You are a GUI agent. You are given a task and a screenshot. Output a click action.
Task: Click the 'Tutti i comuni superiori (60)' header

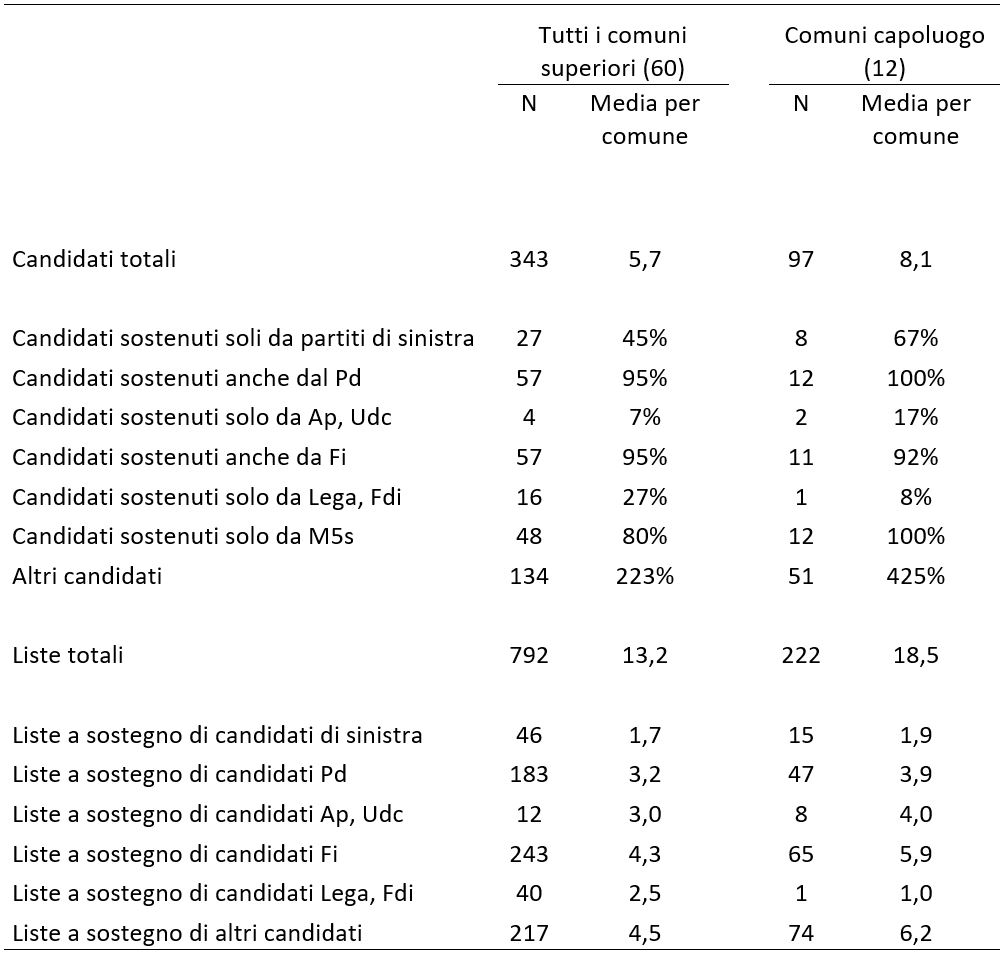click(613, 51)
